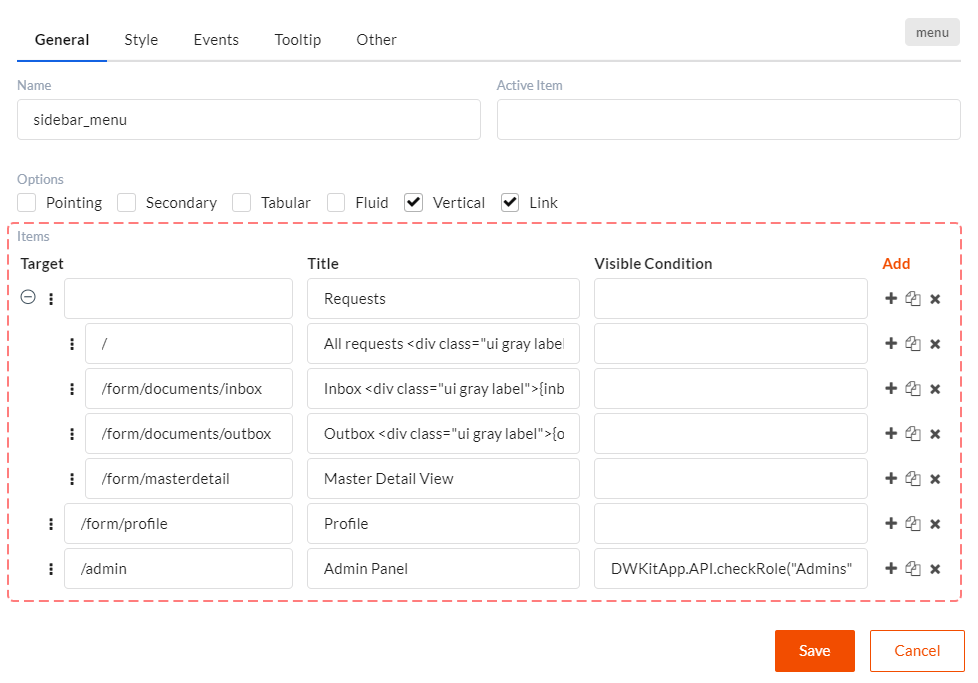This screenshot has width=978, height=683.
Task: Check the Tabular option
Action: point(241,203)
